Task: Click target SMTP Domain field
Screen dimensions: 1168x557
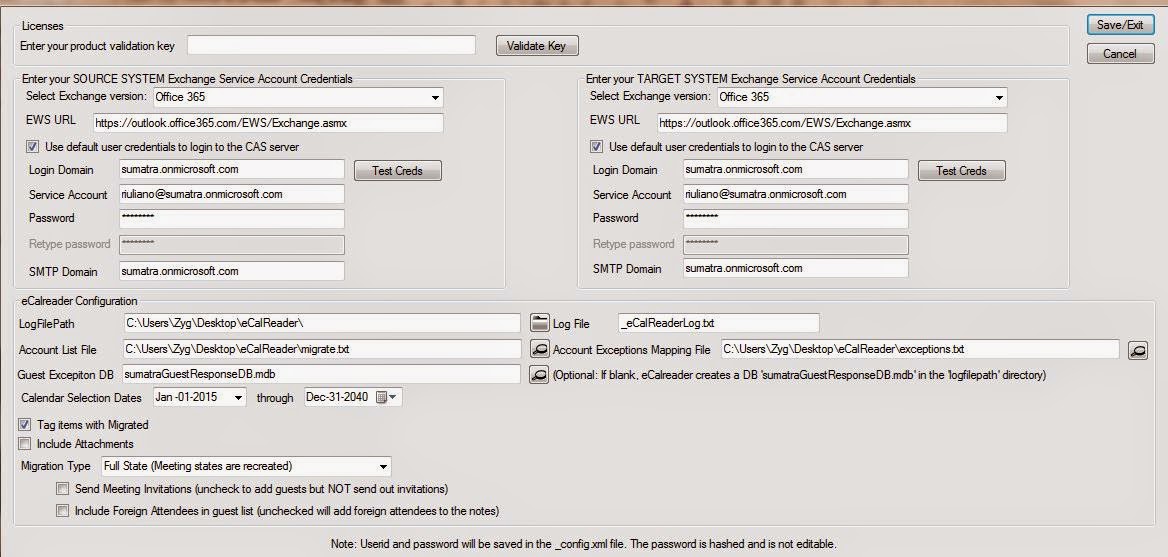Action: coord(796,268)
